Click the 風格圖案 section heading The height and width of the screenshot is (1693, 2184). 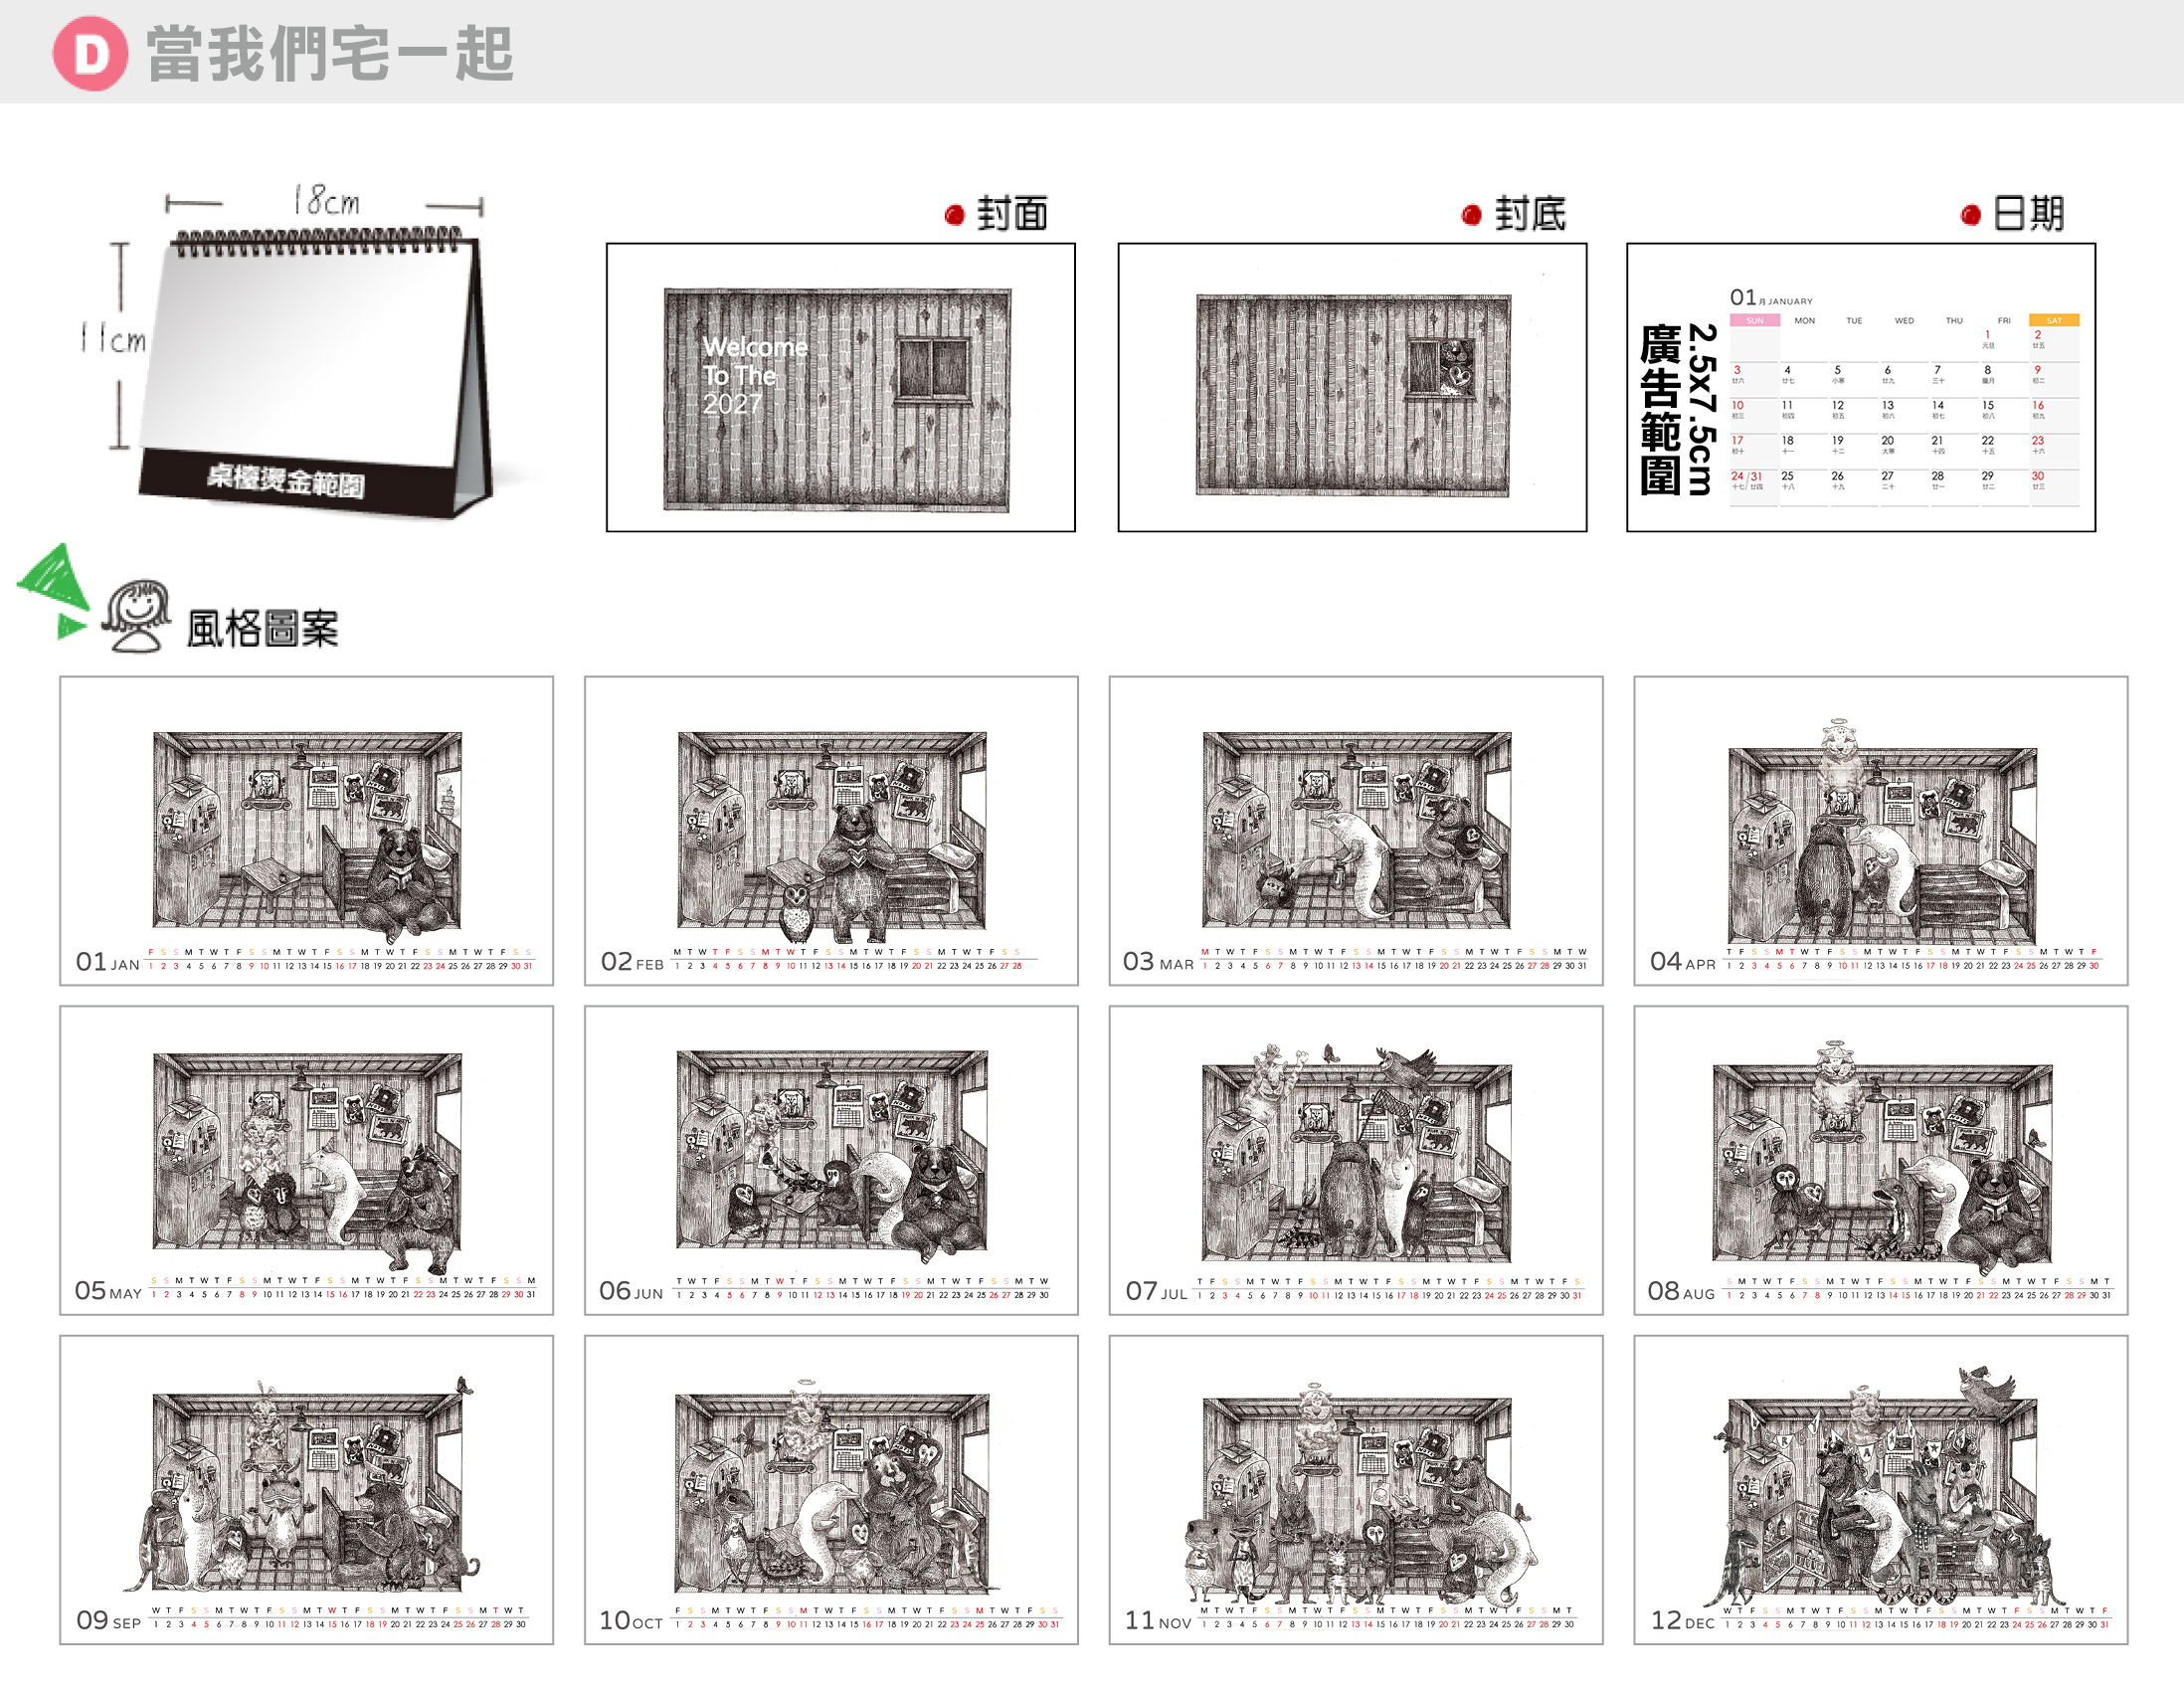pyautogui.click(x=262, y=629)
